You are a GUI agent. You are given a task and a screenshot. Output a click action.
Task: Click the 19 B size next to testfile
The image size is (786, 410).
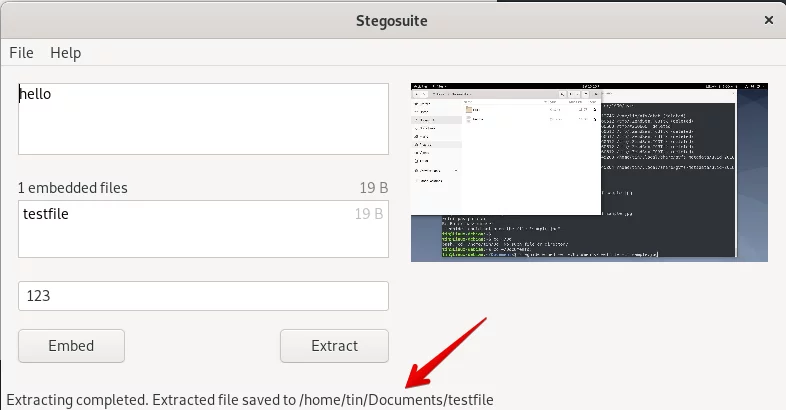point(369,214)
